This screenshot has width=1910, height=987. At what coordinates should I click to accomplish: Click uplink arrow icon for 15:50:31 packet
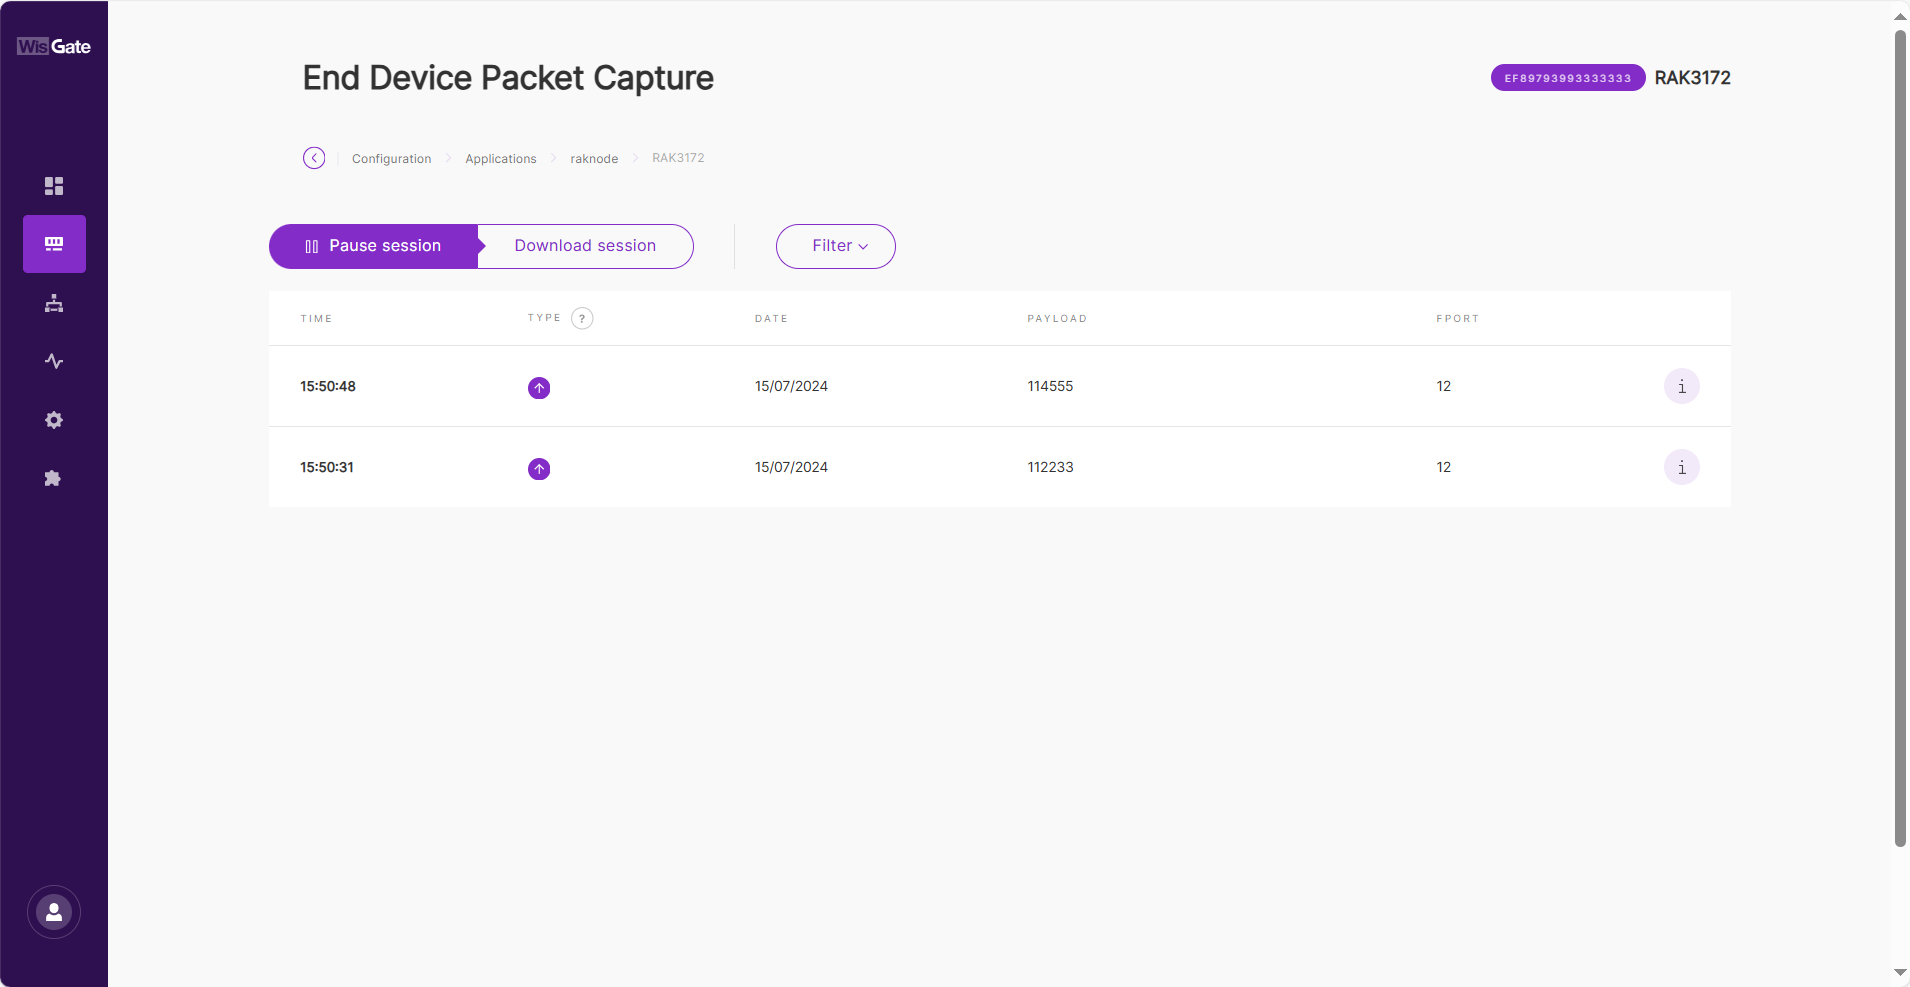coord(539,469)
